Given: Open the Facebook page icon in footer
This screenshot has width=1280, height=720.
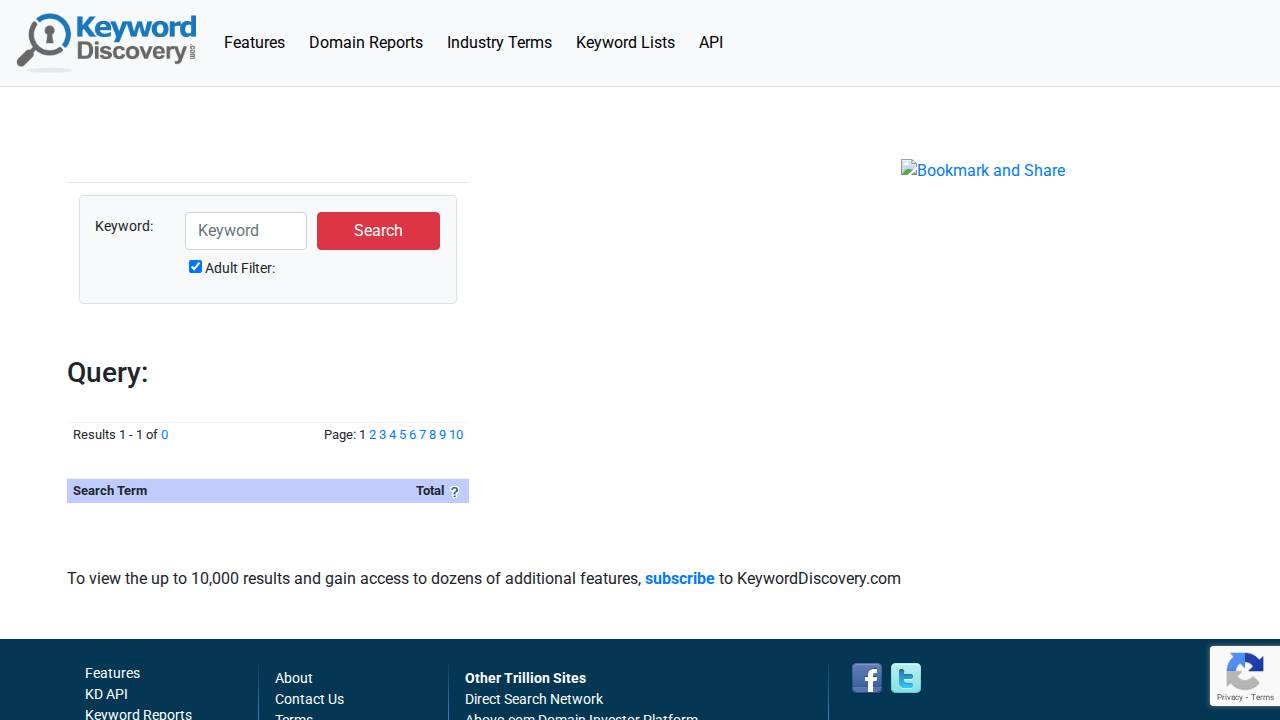Looking at the screenshot, I should (866, 677).
